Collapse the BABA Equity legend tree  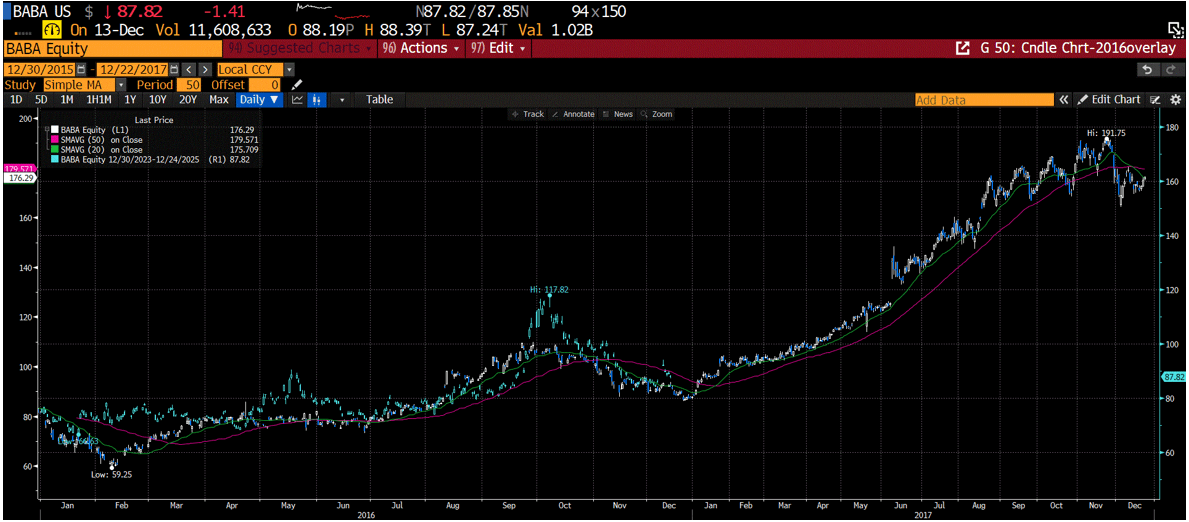tap(47, 130)
